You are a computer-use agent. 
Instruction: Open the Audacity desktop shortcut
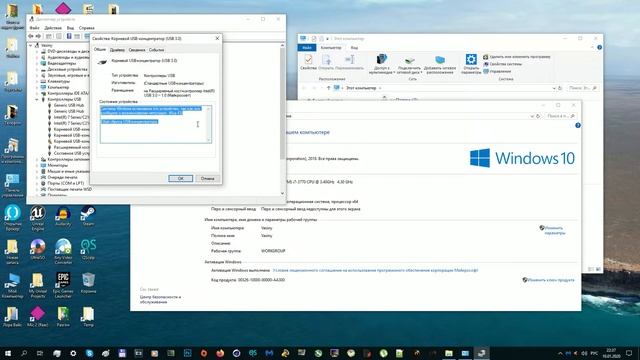(x=63, y=216)
